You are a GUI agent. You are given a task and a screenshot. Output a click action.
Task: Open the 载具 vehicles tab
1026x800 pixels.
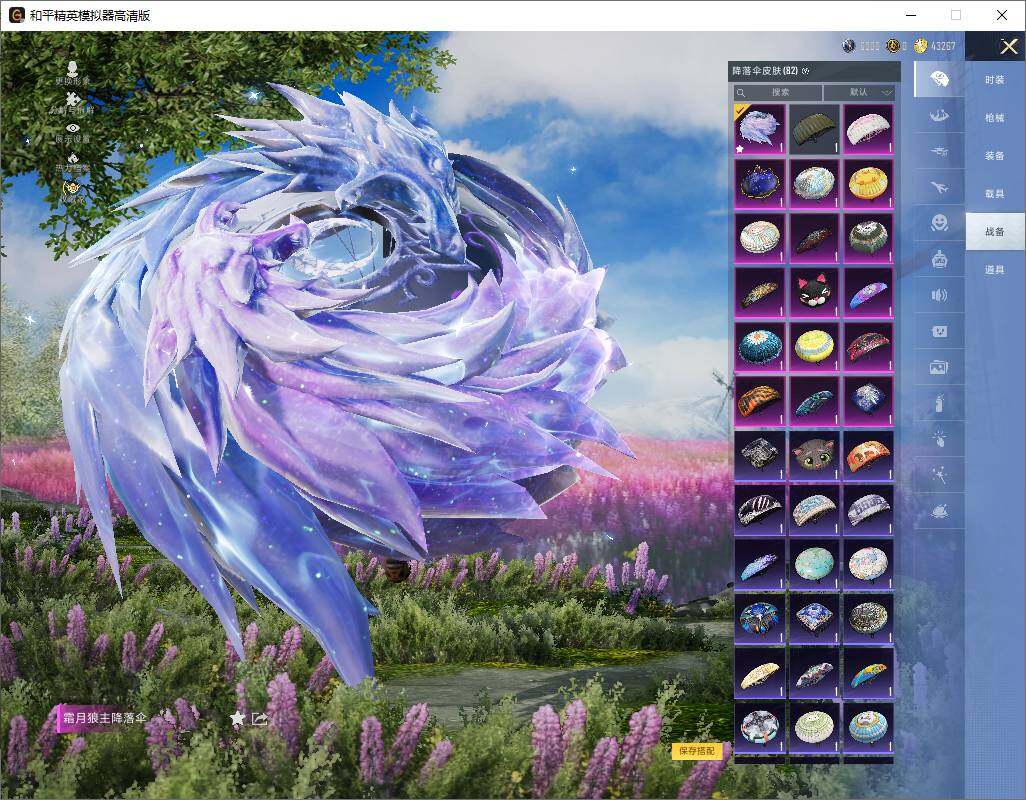point(994,194)
